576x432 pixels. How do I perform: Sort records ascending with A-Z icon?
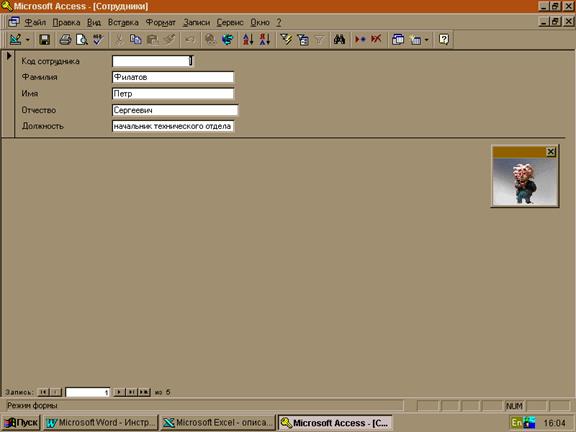248,39
